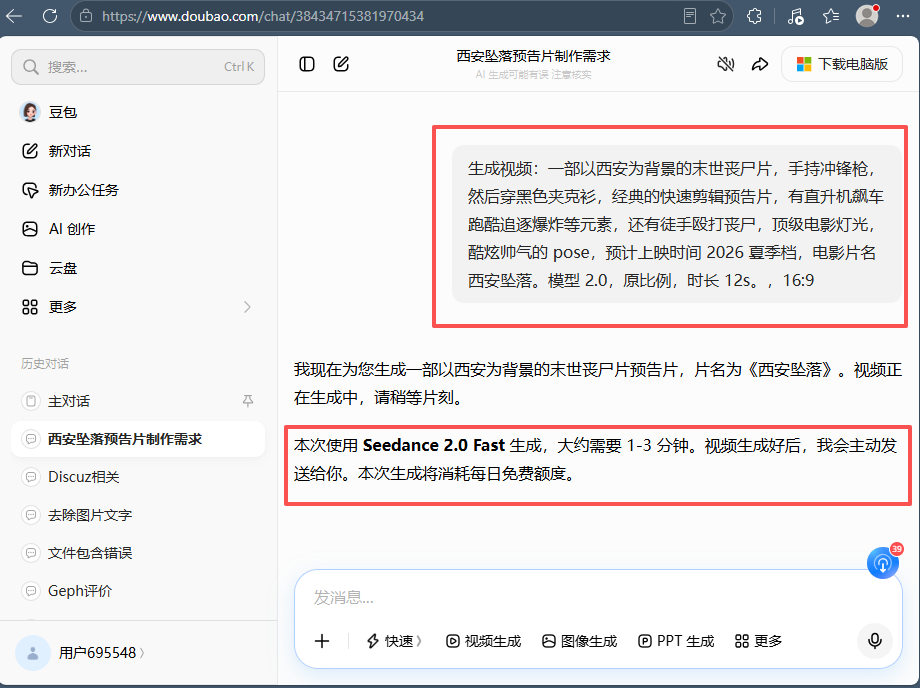This screenshot has width=920, height=688.
Task: Go back using the browser back arrow
Action: click(14, 16)
